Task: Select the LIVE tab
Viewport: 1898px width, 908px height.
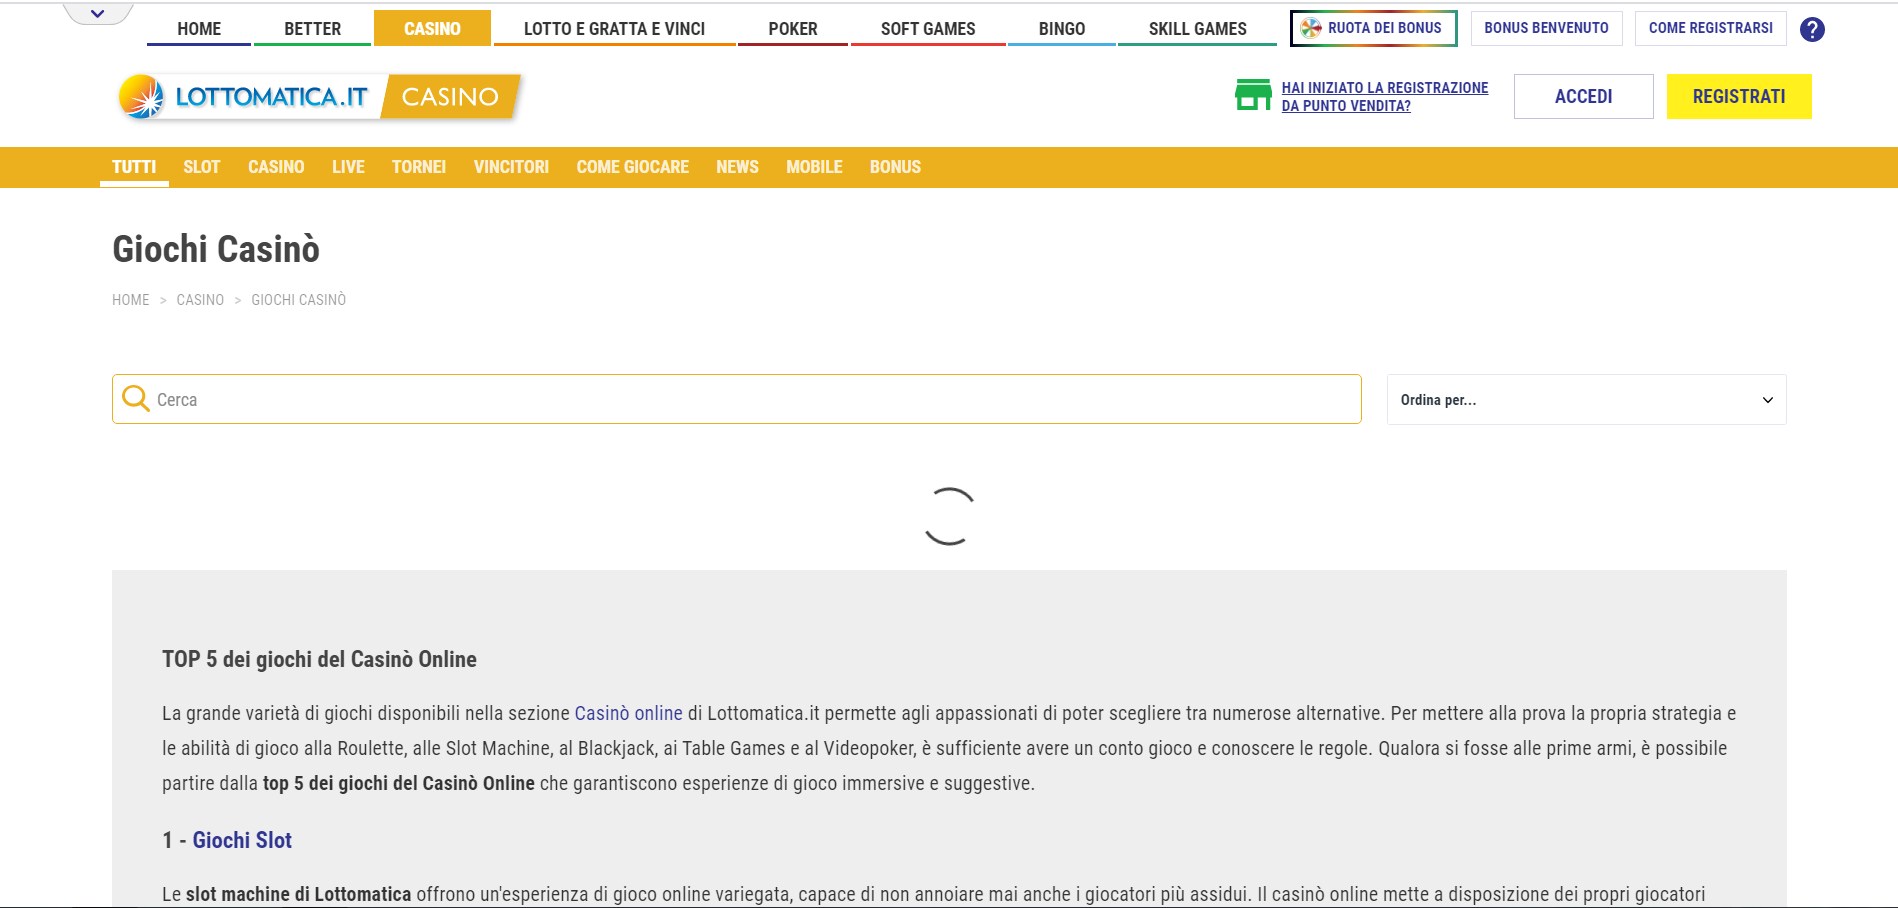Action: [x=348, y=167]
